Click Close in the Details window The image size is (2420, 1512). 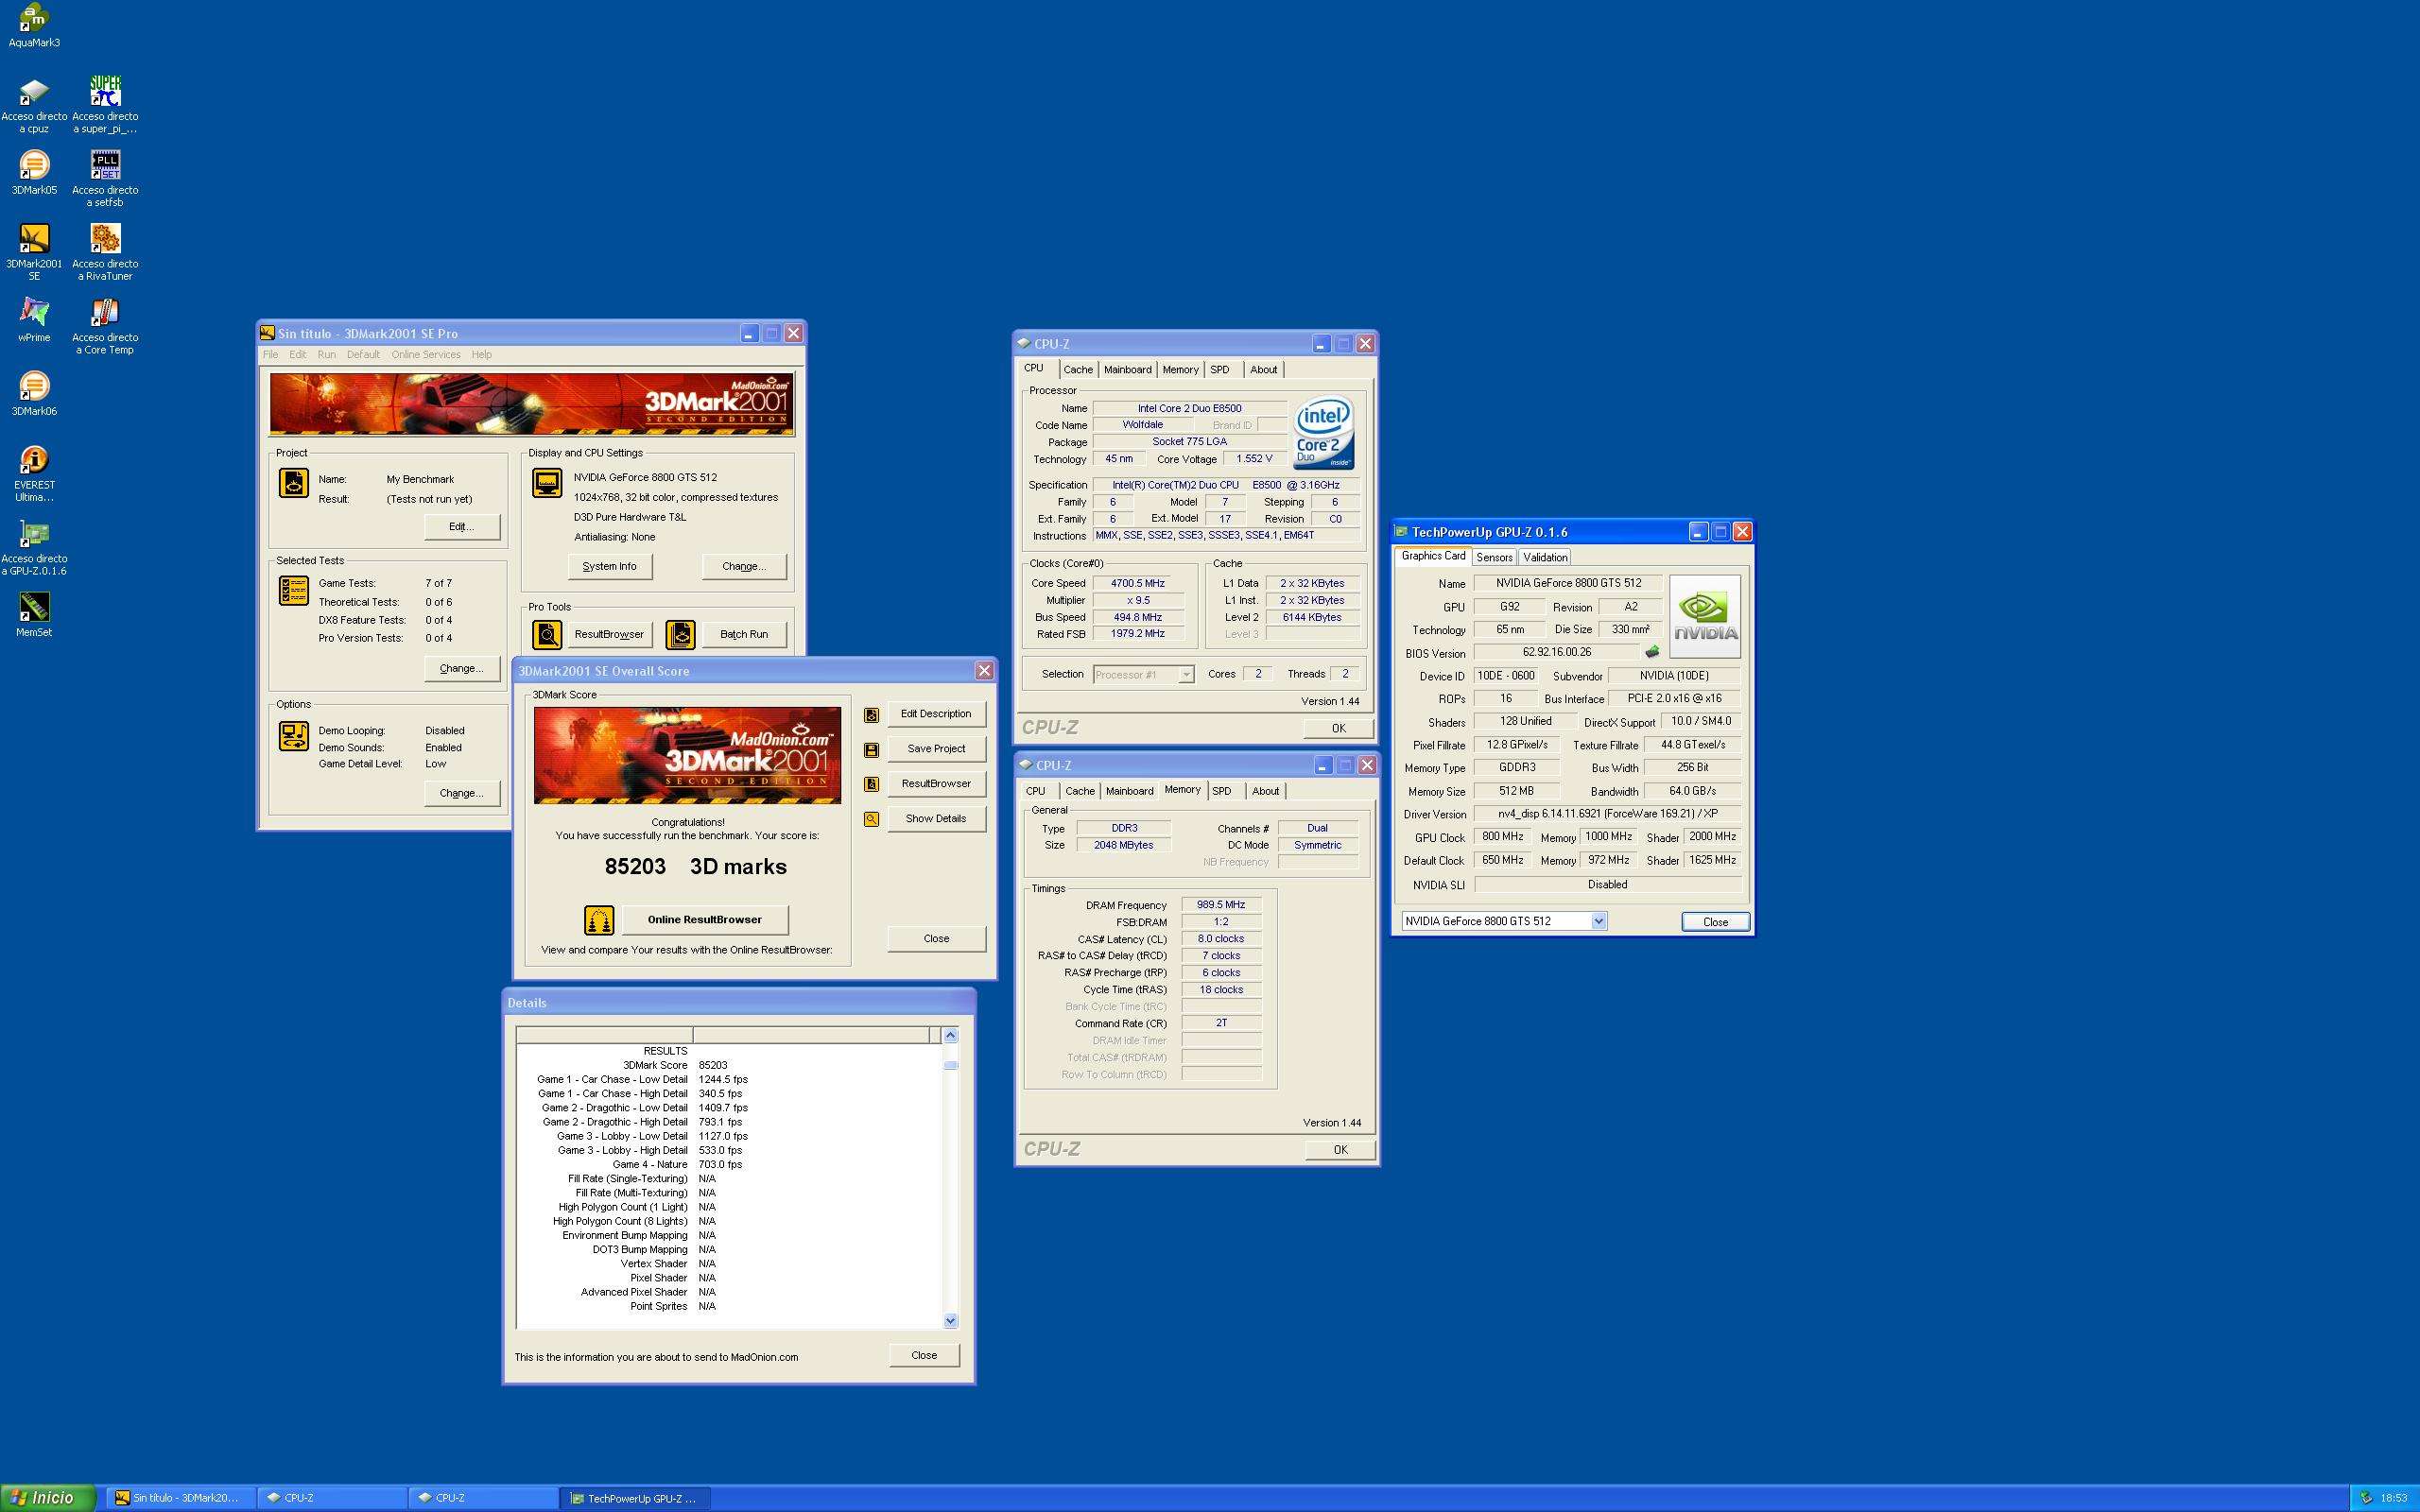(924, 1356)
